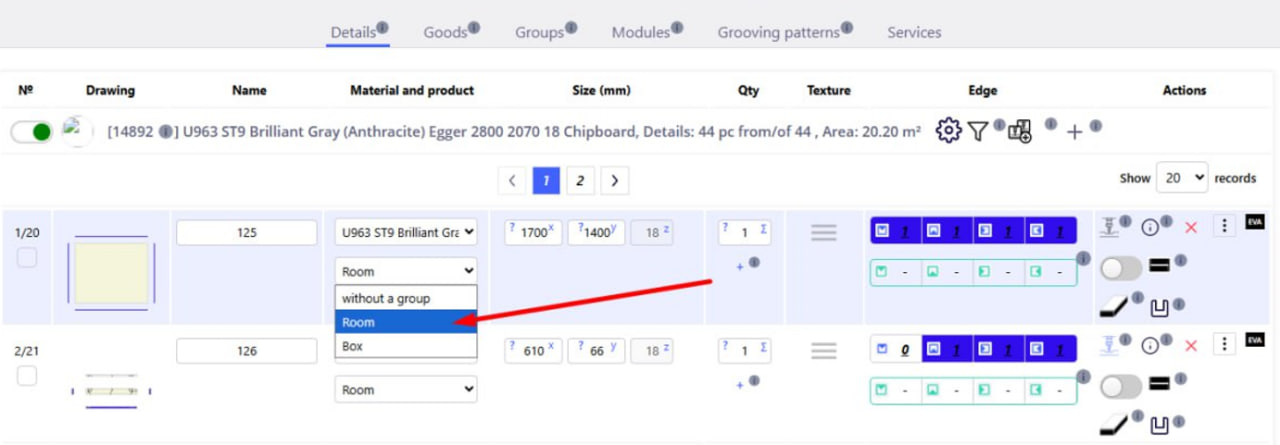The width and height of the screenshot is (1280, 445).
Task: Click the next page arrow button
Action: [614, 181]
